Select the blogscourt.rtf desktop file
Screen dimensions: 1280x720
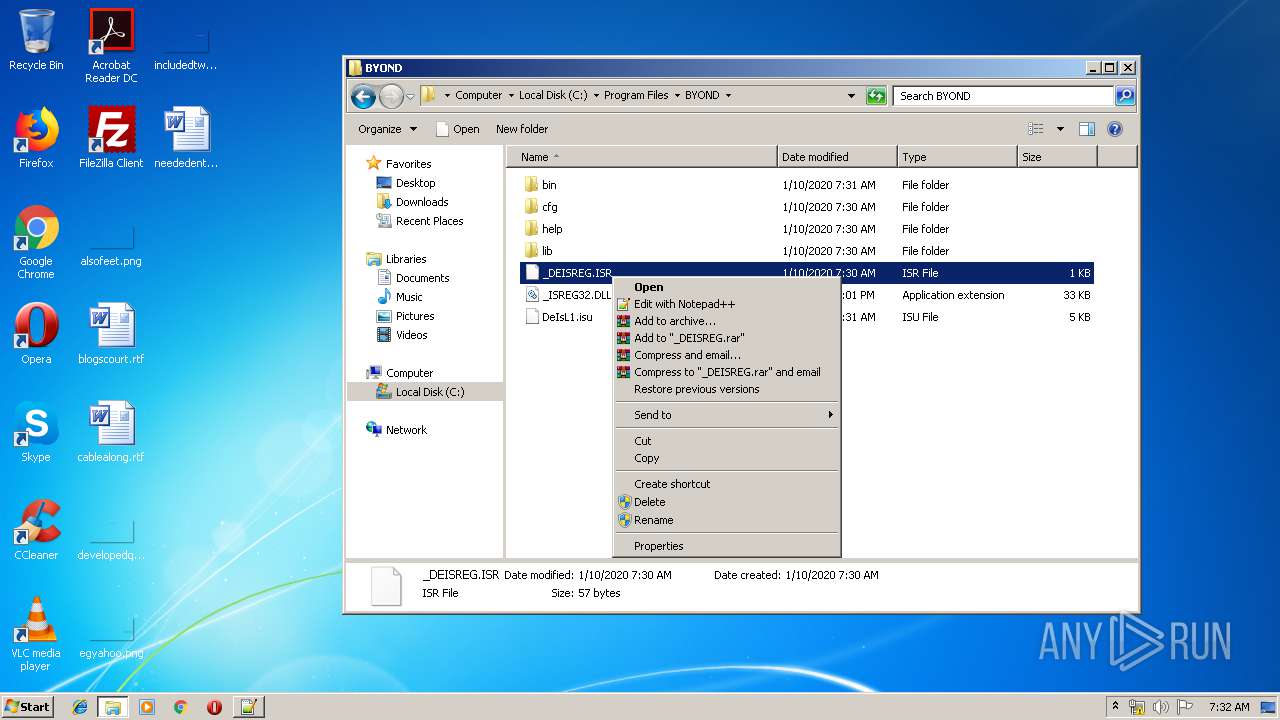pos(111,334)
